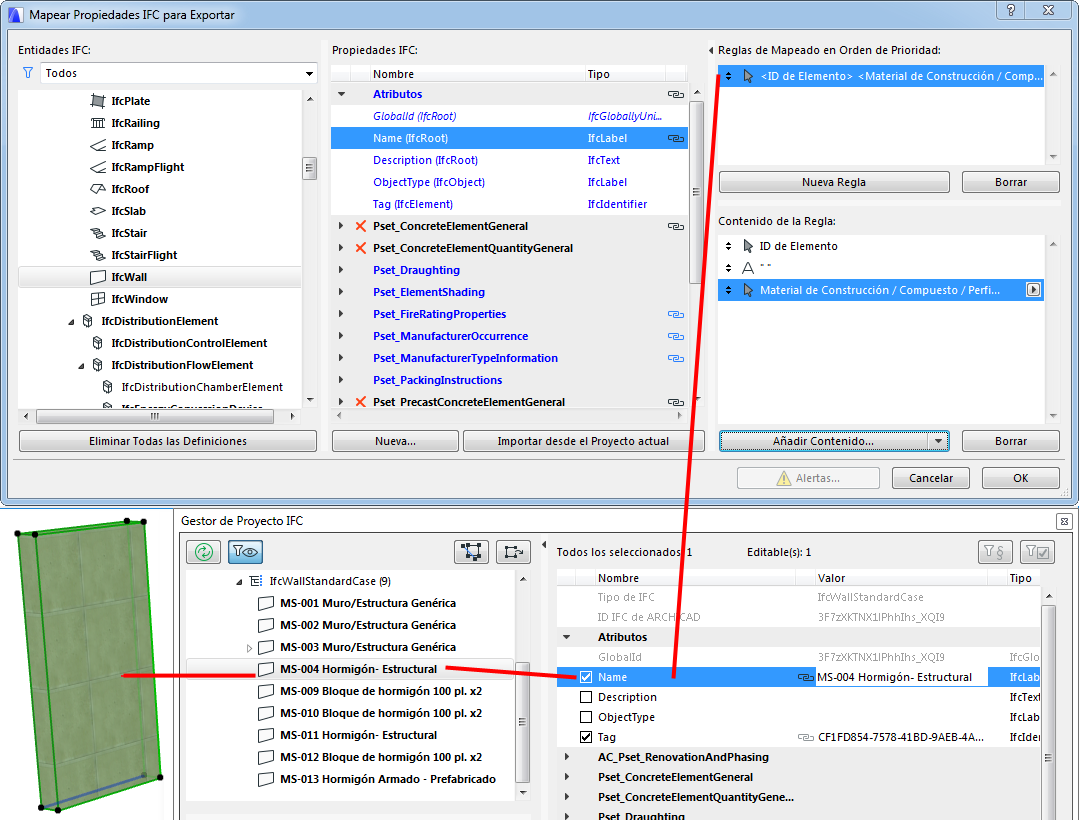Collapse the Atributos group in IFC manager

(567, 637)
